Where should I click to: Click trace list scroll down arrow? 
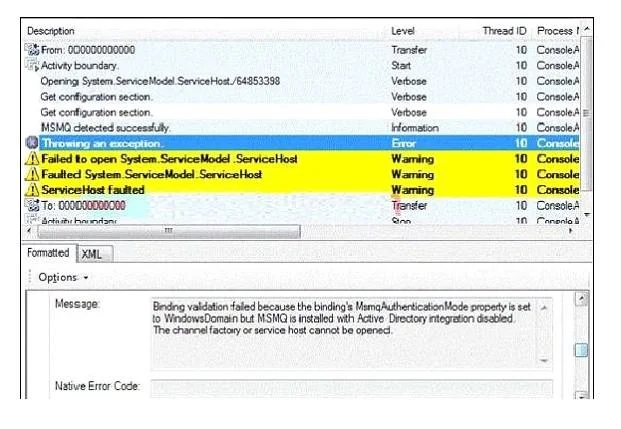click(x=587, y=214)
